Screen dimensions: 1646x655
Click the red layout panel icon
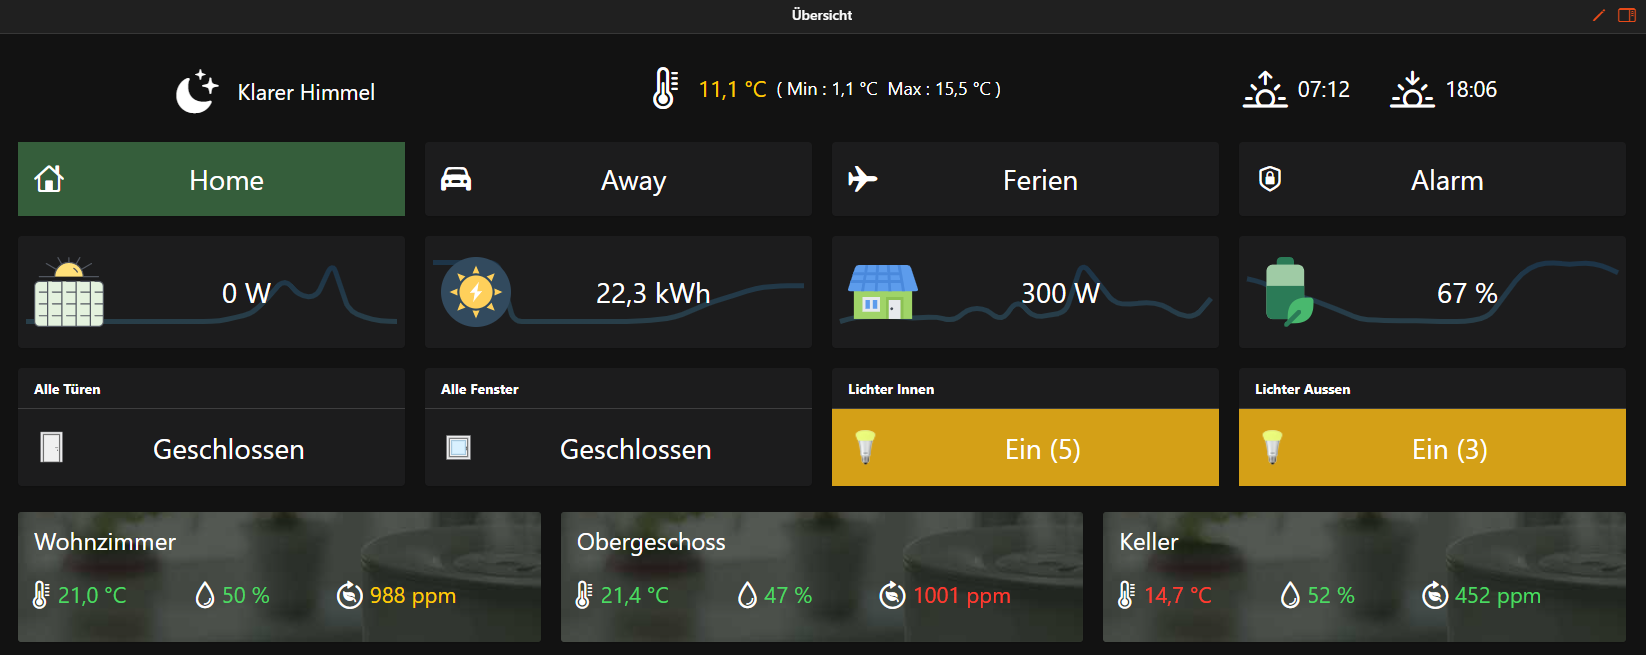pos(1627,15)
